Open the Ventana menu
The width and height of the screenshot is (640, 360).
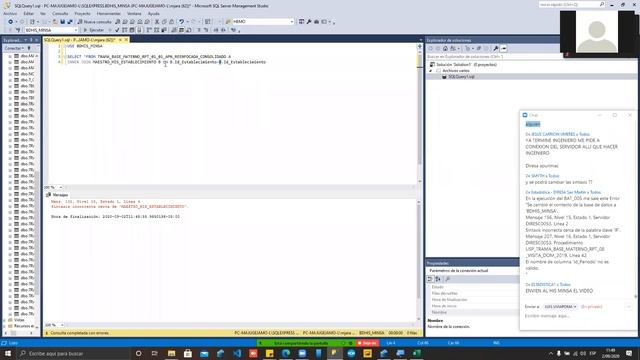[x=134, y=13]
